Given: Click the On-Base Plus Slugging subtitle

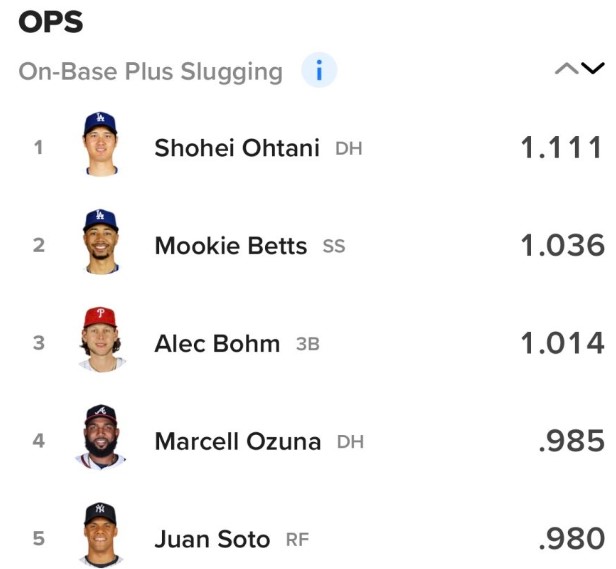Looking at the screenshot, I should pyautogui.click(x=150, y=72).
